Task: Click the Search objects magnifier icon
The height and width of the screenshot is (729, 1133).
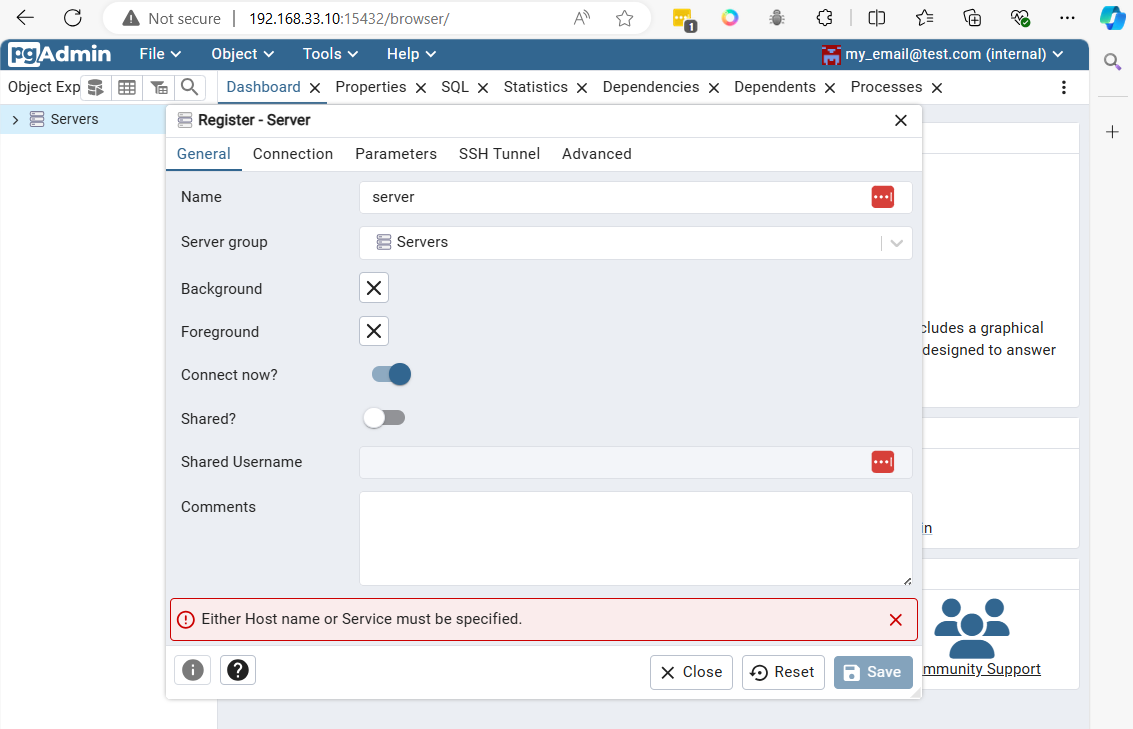Action: pos(190,87)
